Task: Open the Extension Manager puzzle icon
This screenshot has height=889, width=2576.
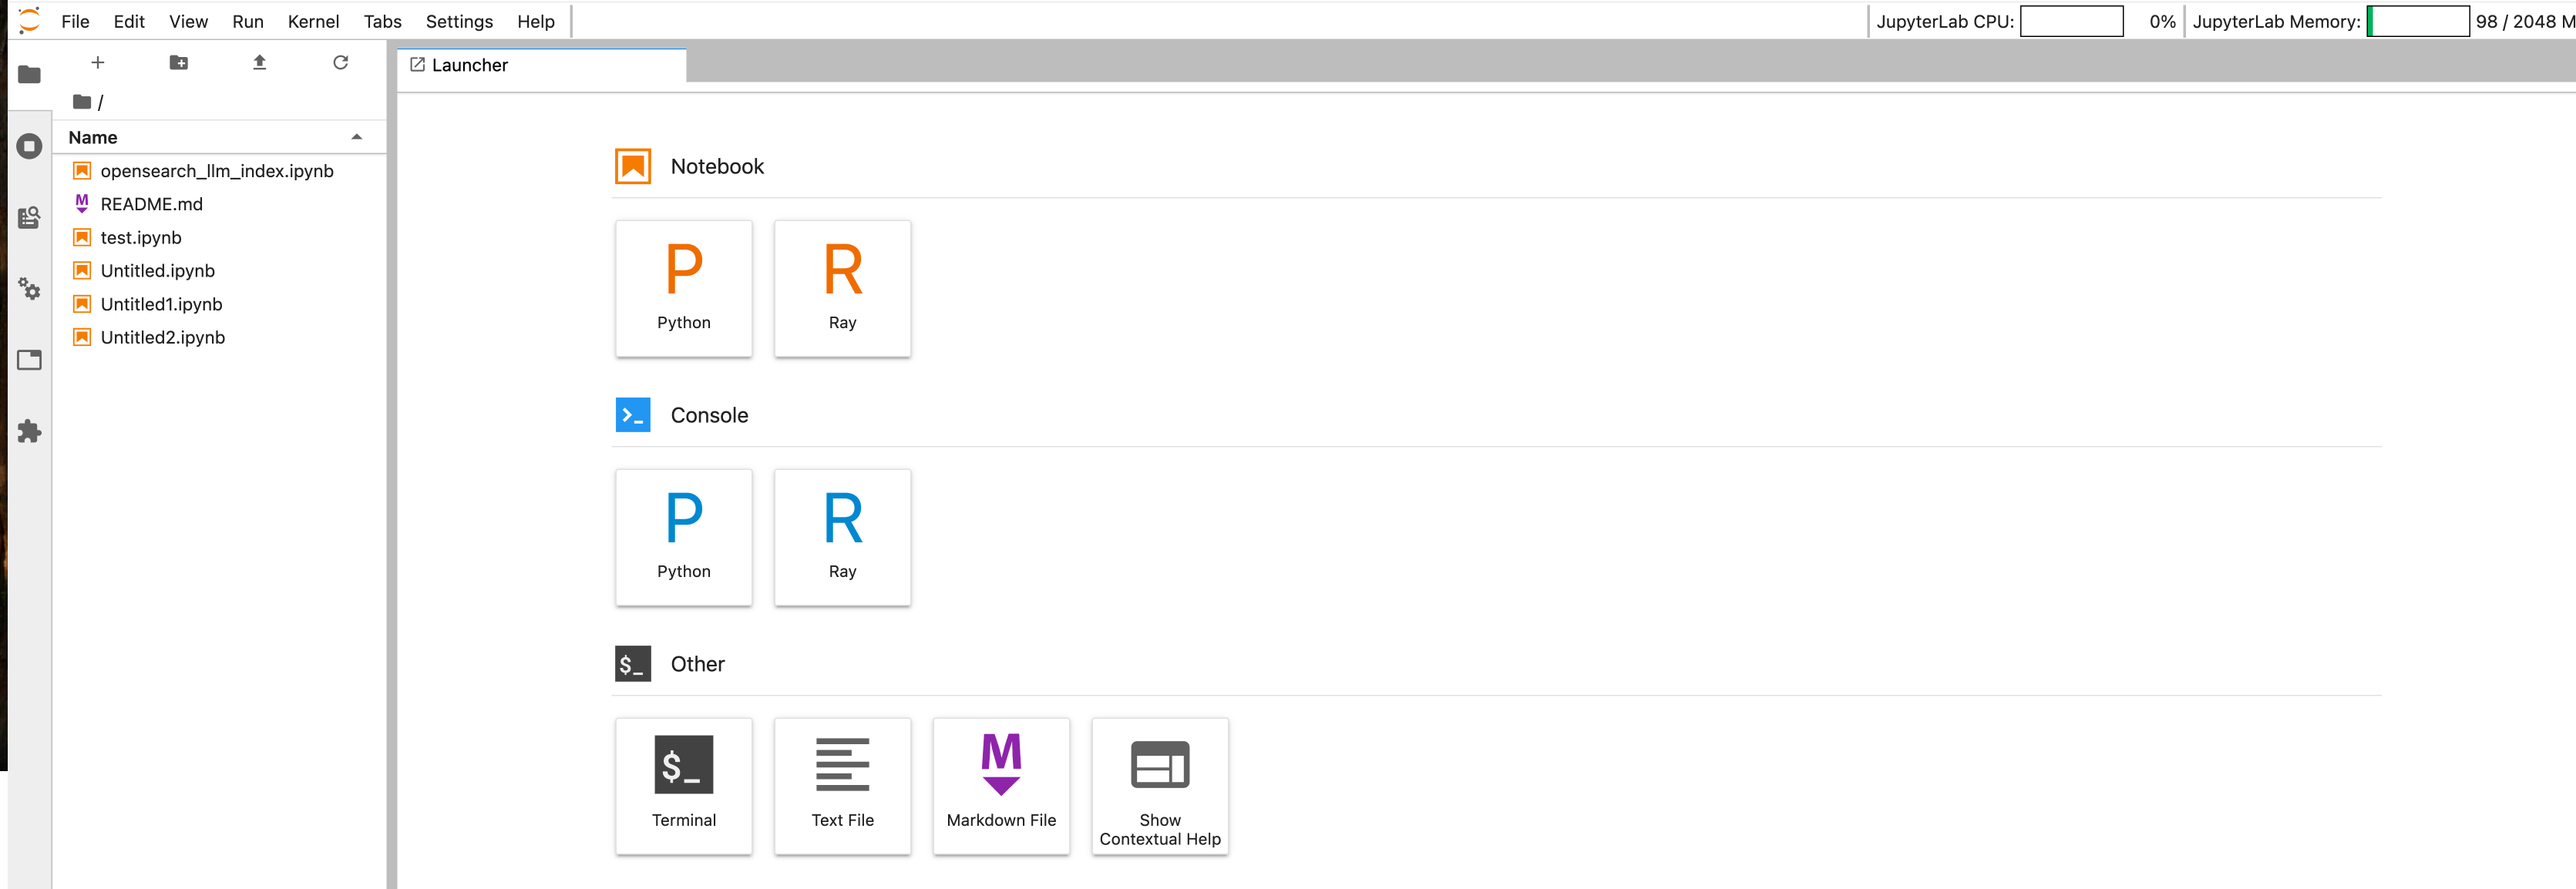Action: (29, 432)
